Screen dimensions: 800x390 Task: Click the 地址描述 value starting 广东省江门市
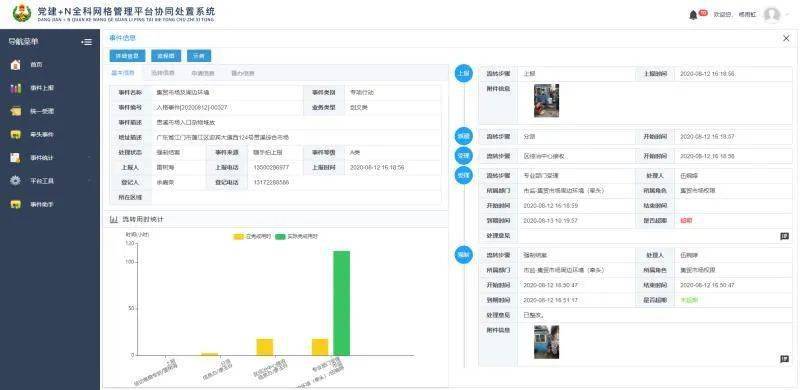(222, 138)
